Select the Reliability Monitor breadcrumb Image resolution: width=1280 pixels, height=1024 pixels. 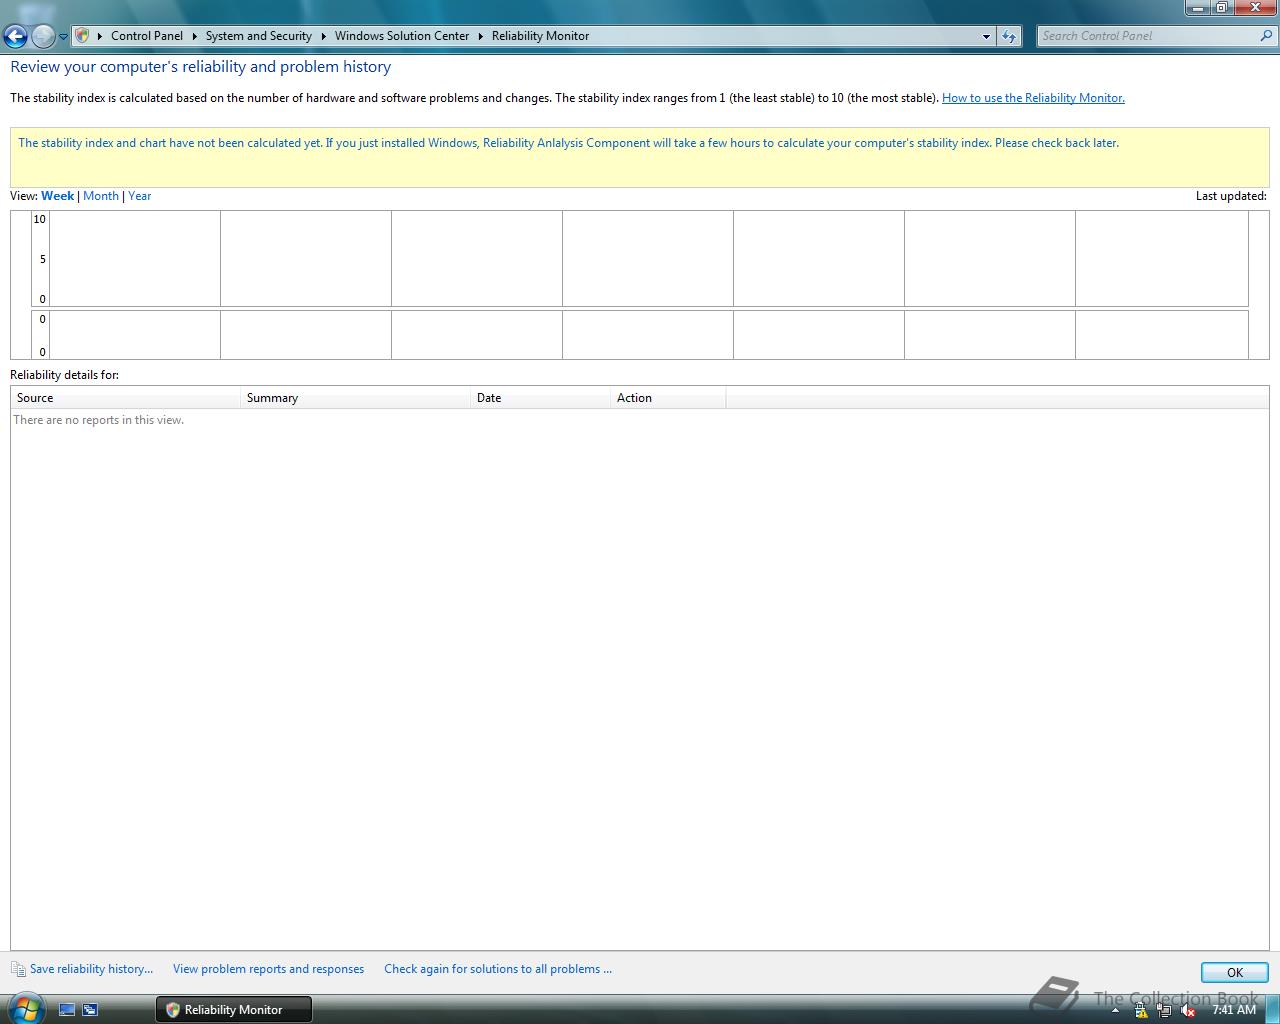pos(540,36)
